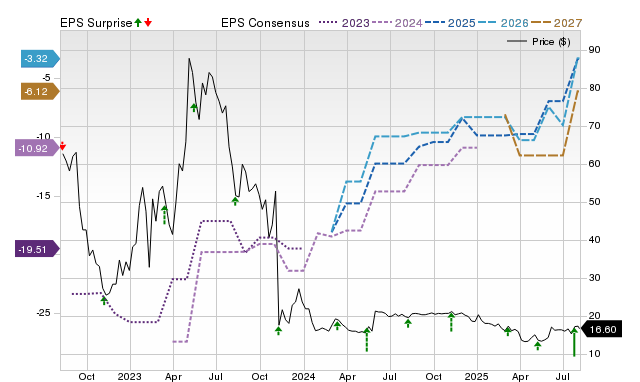Click the EPS Consensus legend label
The width and height of the screenshot is (640, 382).
pyautogui.click(x=265, y=23)
